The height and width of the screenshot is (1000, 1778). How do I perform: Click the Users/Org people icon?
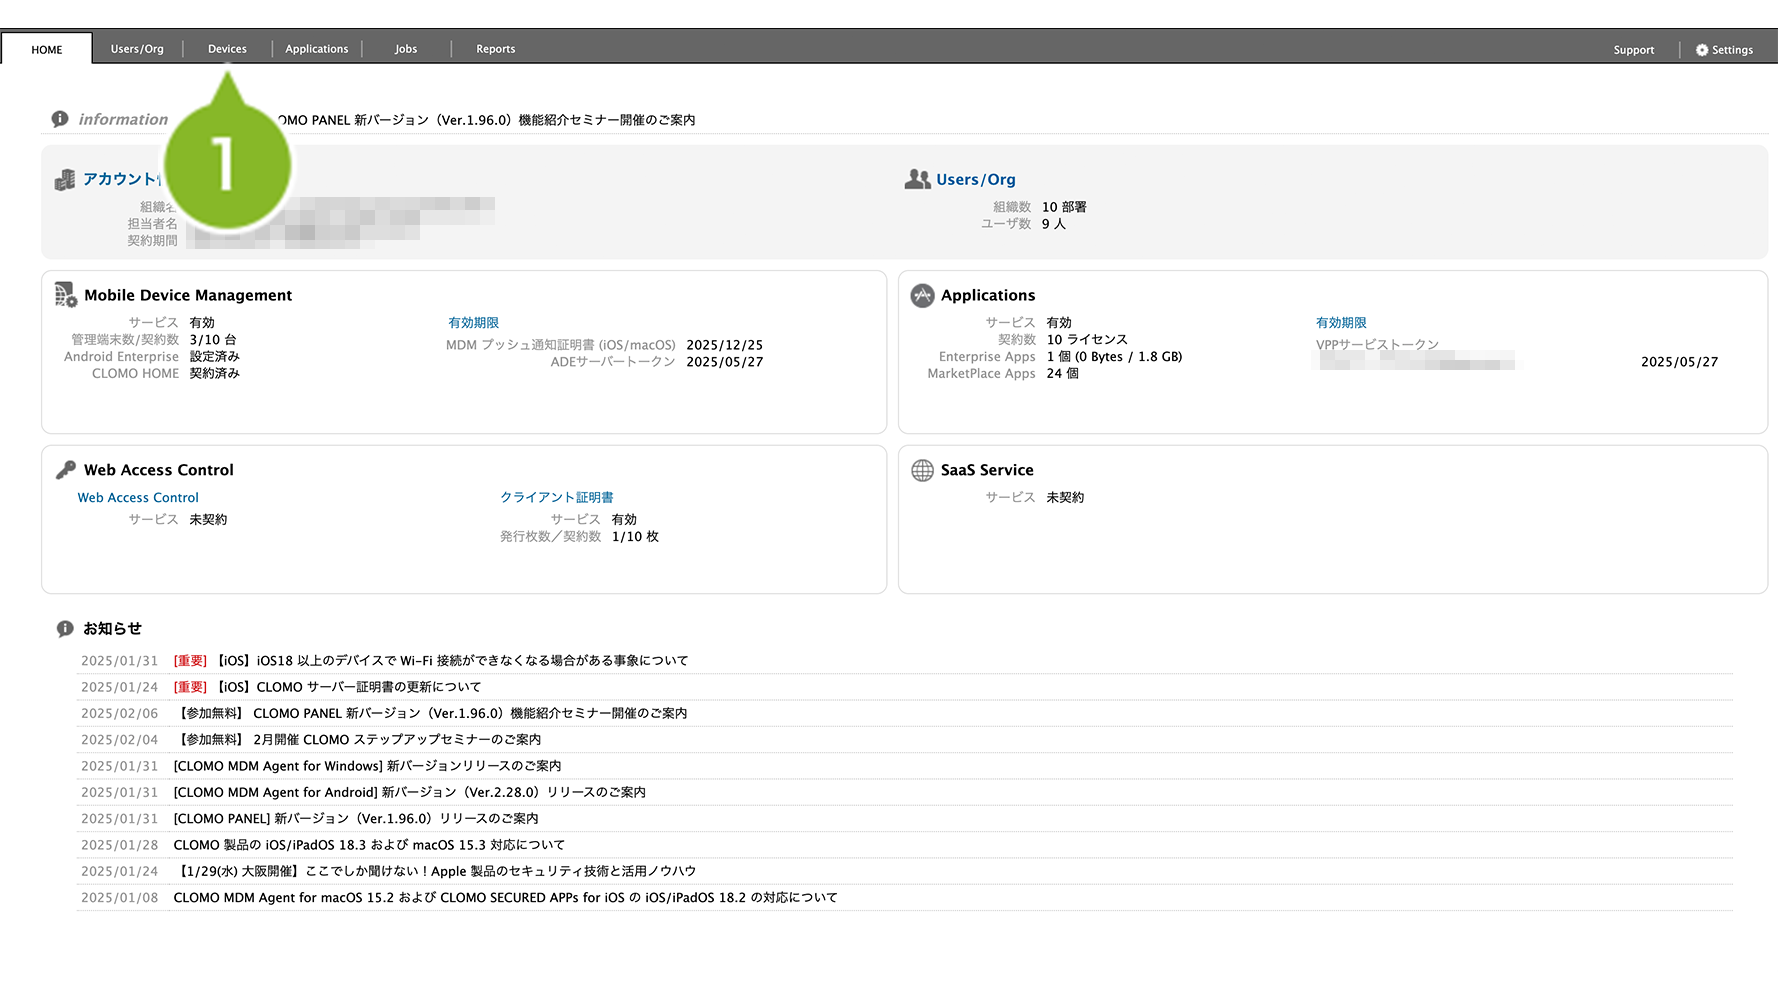(917, 179)
